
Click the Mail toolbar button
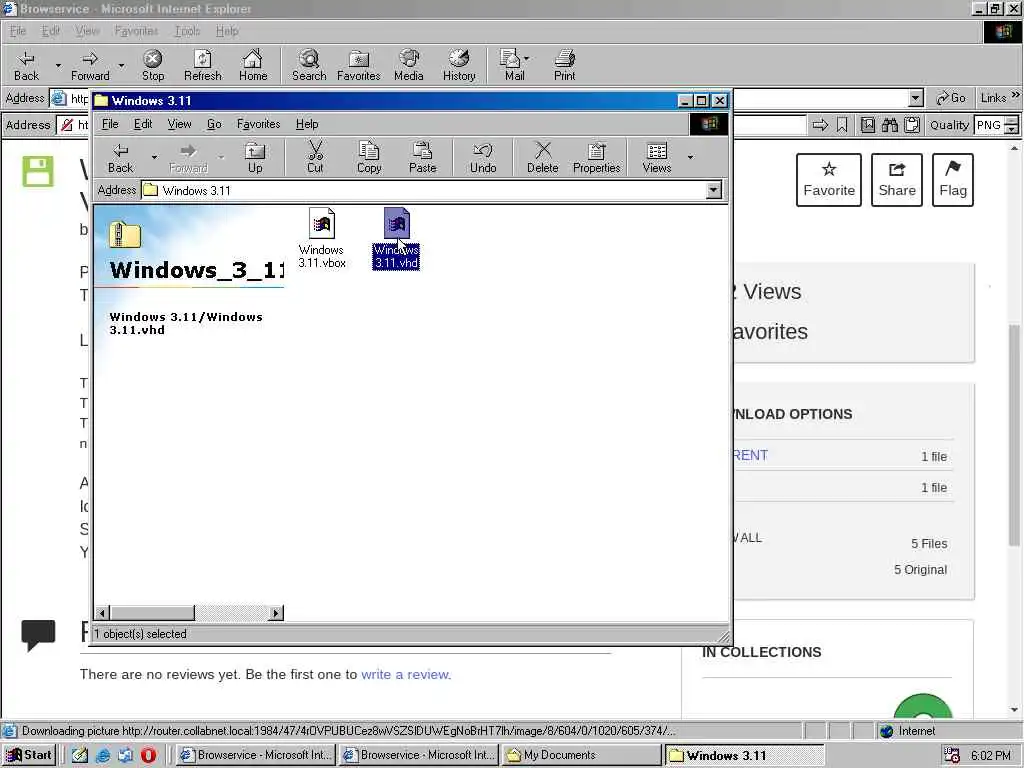pos(514,66)
